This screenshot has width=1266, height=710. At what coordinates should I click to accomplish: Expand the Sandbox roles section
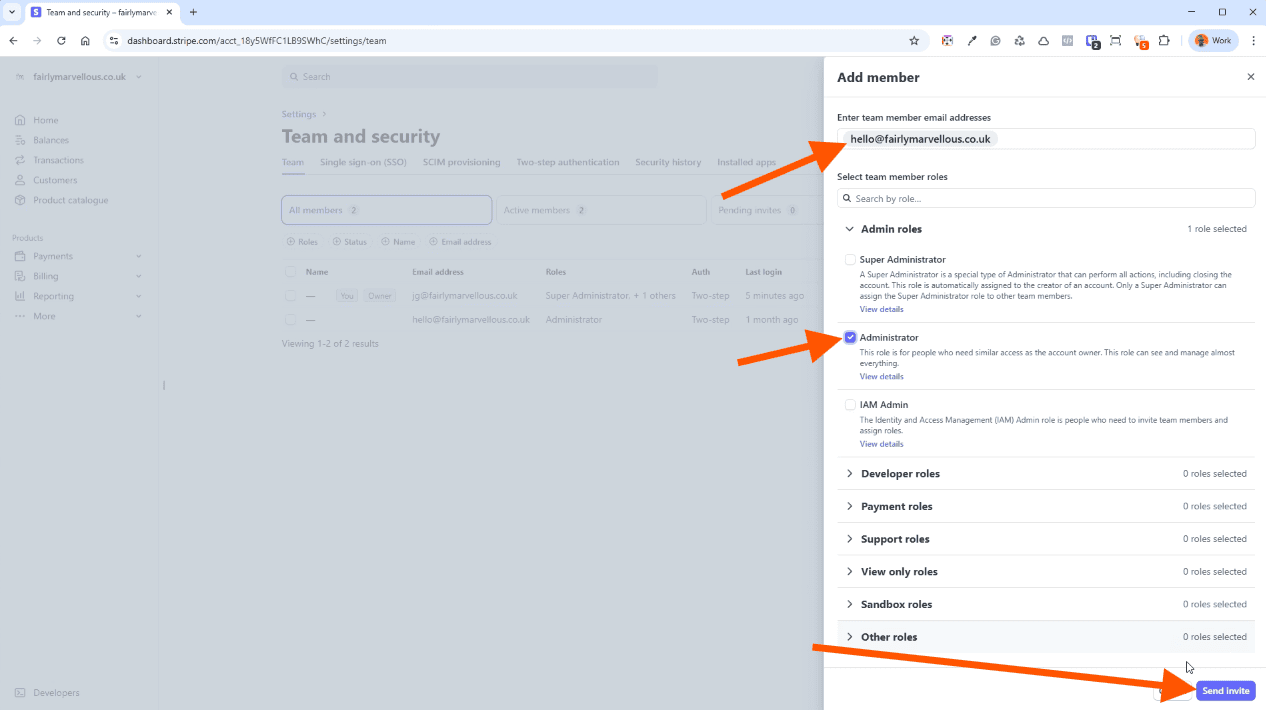(896, 605)
